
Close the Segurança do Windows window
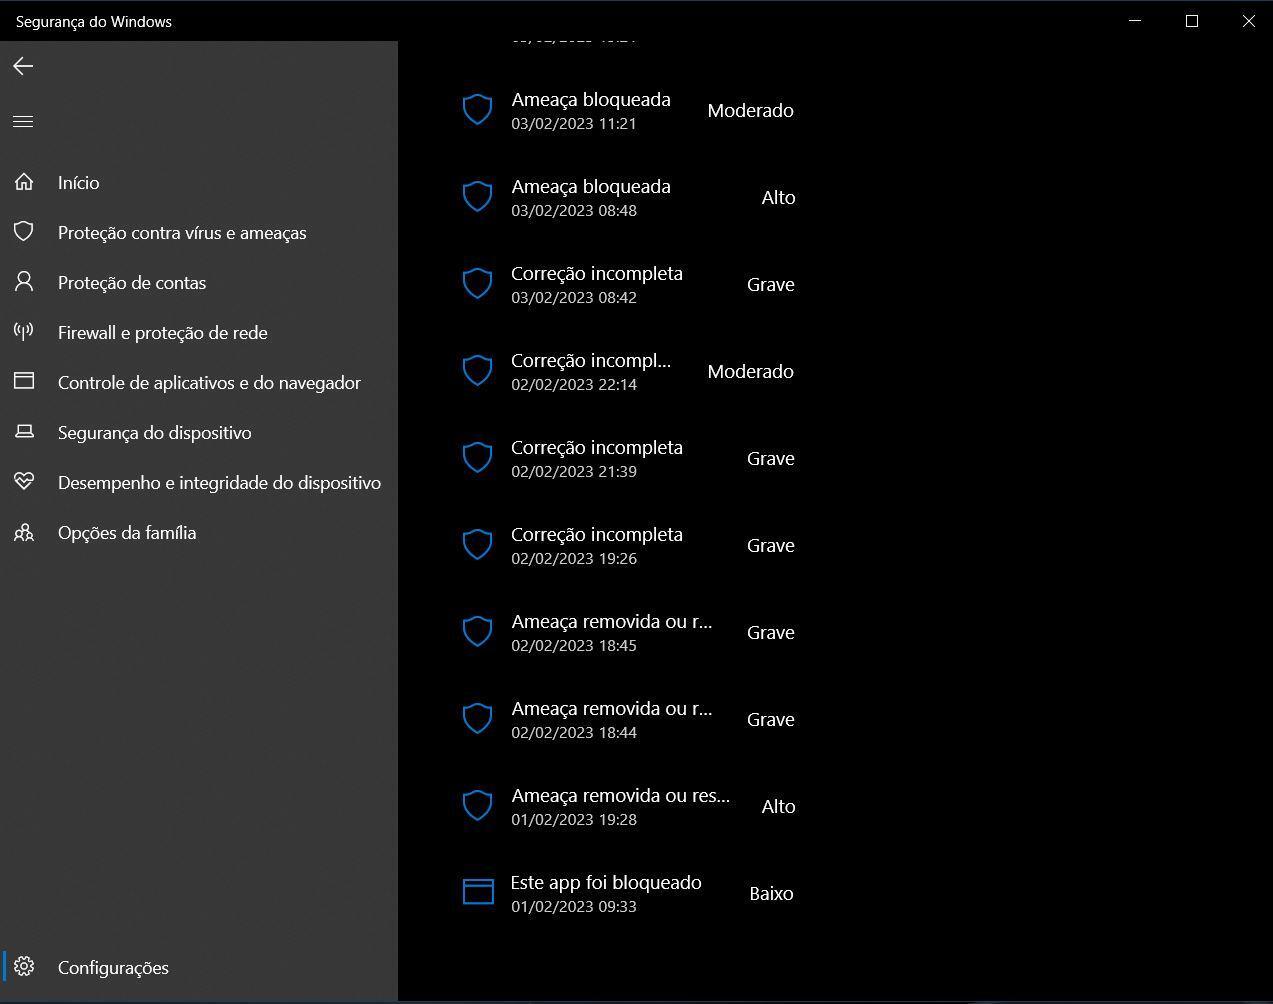click(1248, 21)
